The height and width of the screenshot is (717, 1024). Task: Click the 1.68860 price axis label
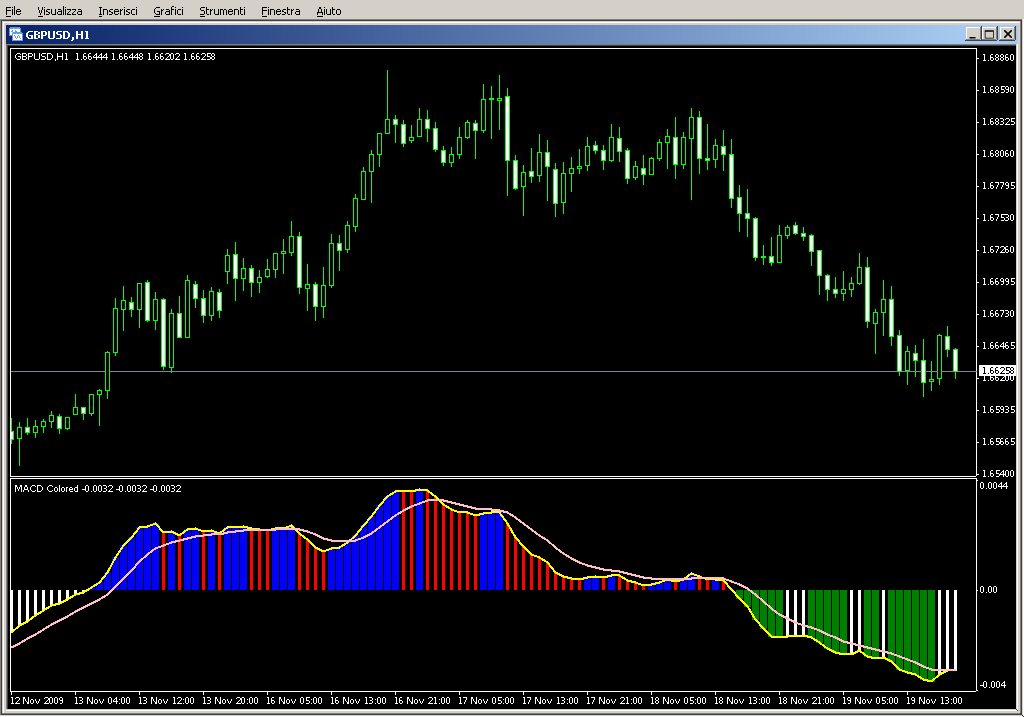[999, 57]
